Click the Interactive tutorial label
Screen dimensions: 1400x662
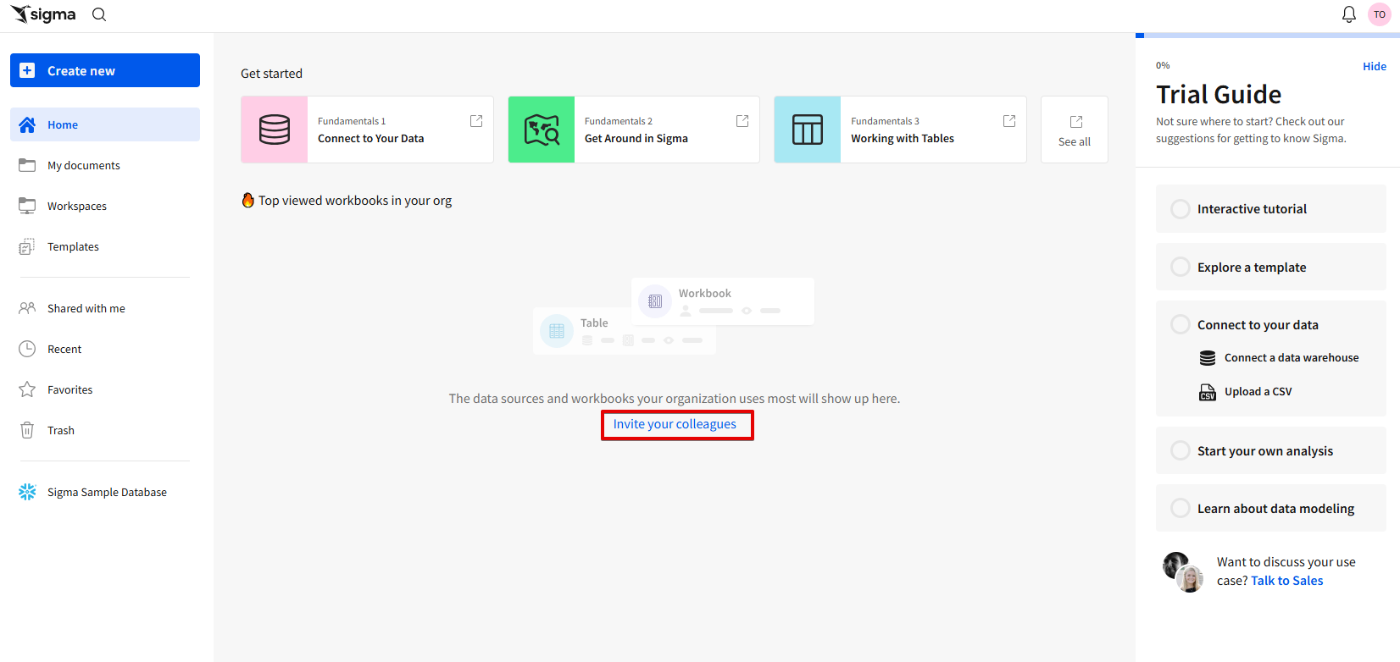pos(1252,209)
